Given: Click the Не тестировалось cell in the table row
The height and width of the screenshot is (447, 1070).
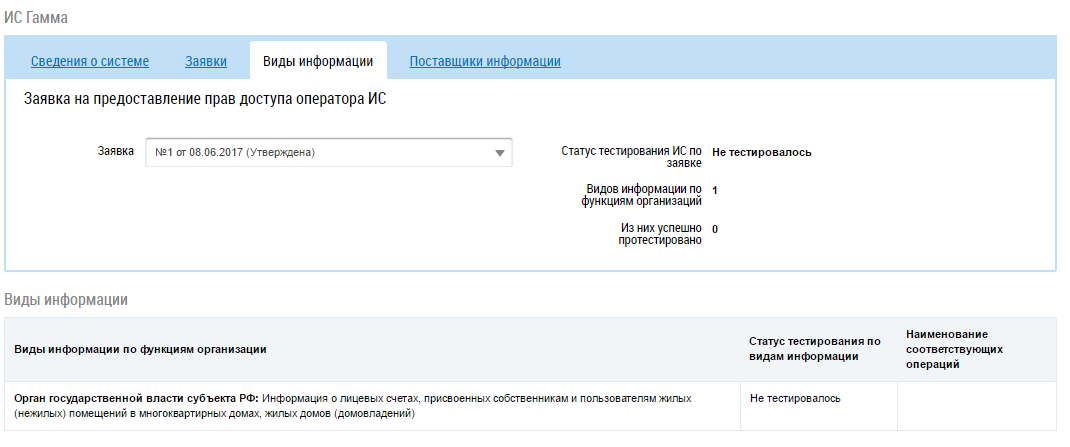Looking at the screenshot, I should tap(795, 399).
